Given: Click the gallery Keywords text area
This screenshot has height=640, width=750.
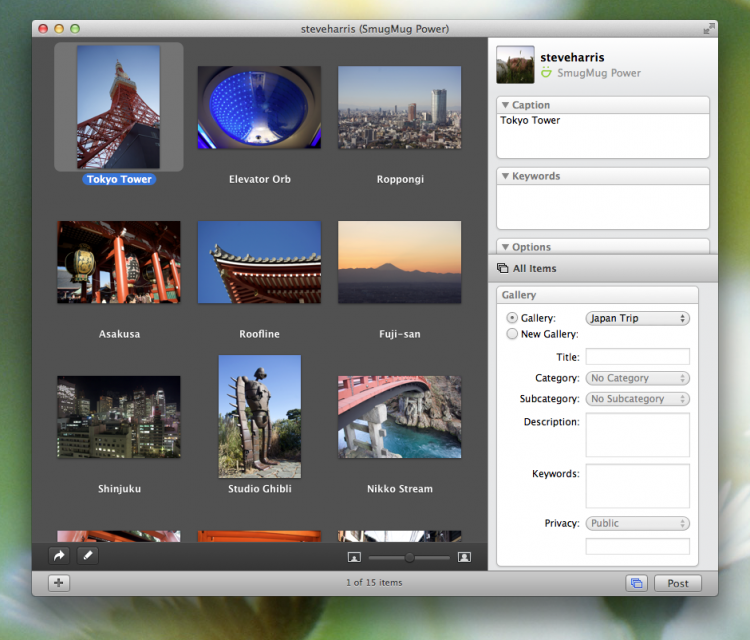Looking at the screenshot, I should click(x=638, y=486).
